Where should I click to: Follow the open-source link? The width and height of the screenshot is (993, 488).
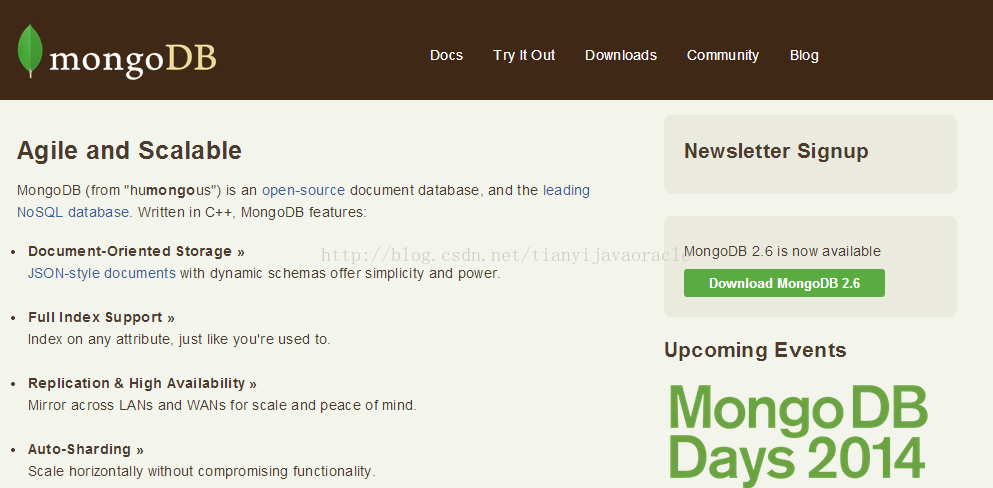tap(303, 190)
